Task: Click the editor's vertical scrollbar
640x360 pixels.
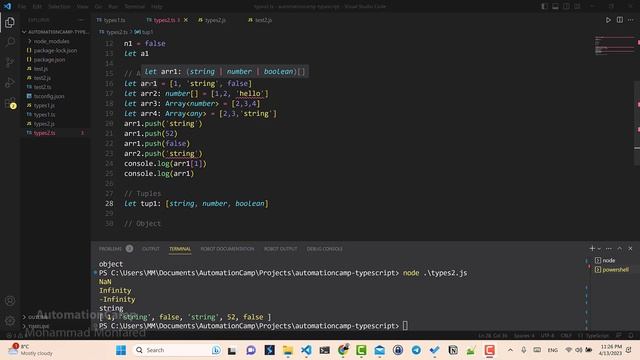Action: (x=637, y=122)
